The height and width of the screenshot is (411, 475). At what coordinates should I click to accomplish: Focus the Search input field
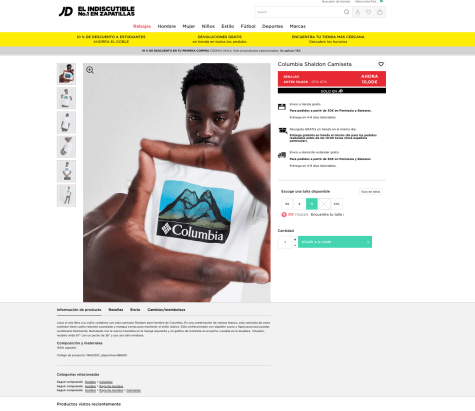[x=299, y=12]
